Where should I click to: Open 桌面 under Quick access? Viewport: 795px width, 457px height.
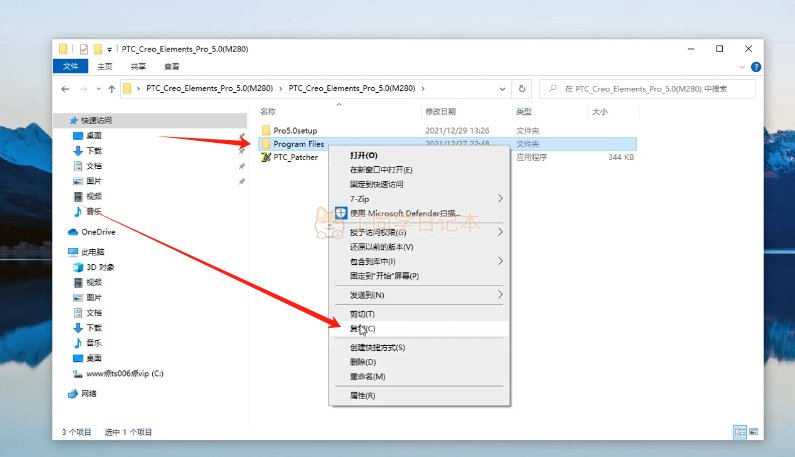[x=94, y=135]
